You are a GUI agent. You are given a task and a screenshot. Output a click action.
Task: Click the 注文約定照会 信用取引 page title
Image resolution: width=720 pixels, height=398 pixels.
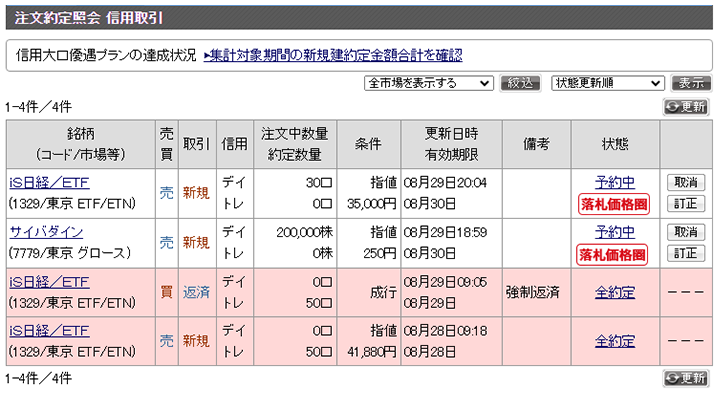[89, 18]
